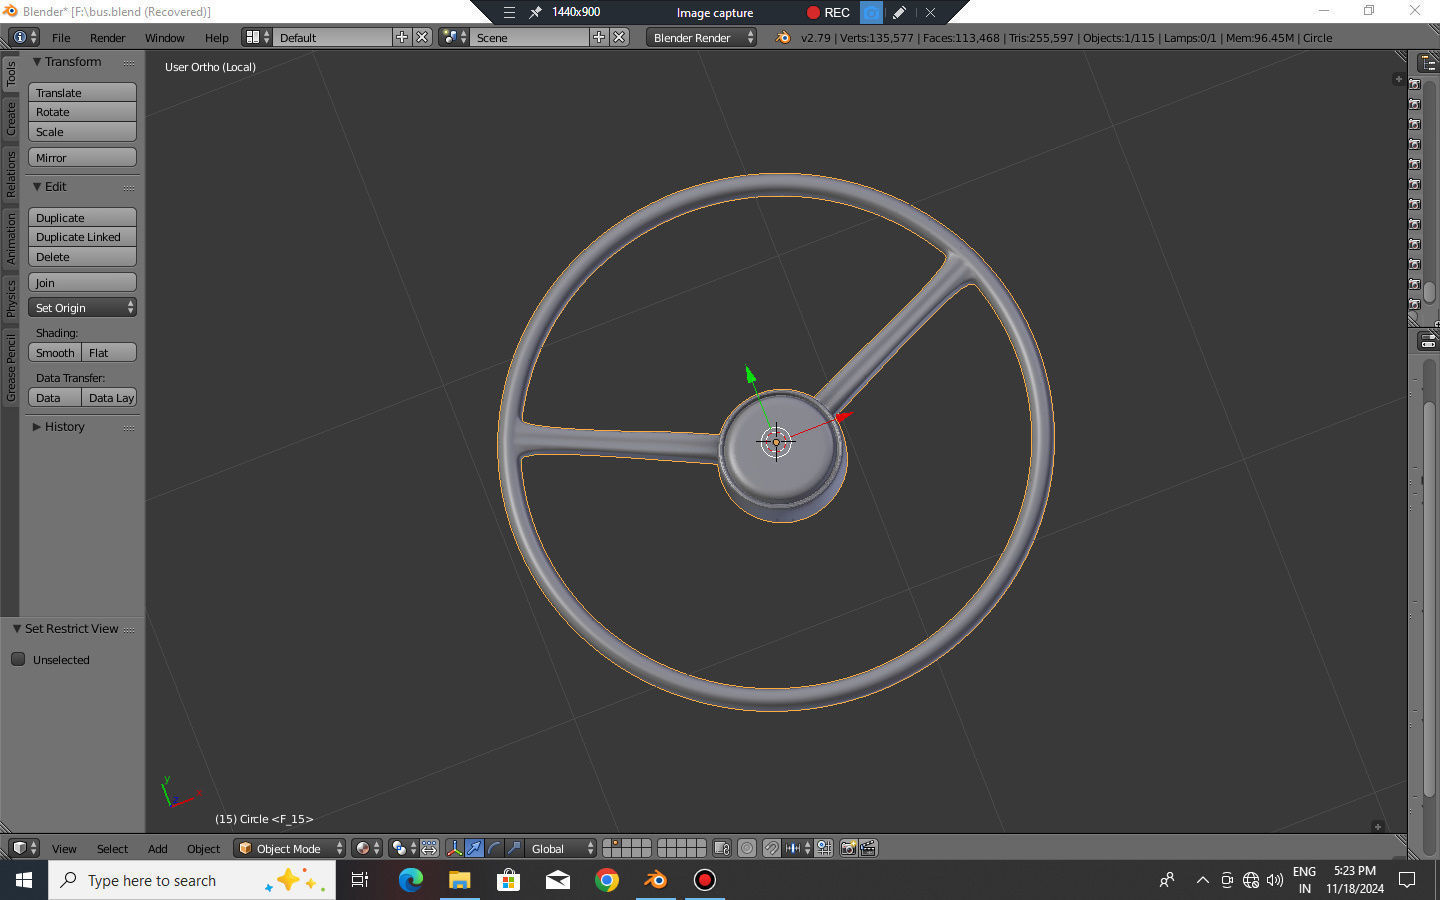Image resolution: width=1440 pixels, height=900 pixels.
Task: Select the Translate manipulator arrow icon
Action: click(x=474, y=848)
